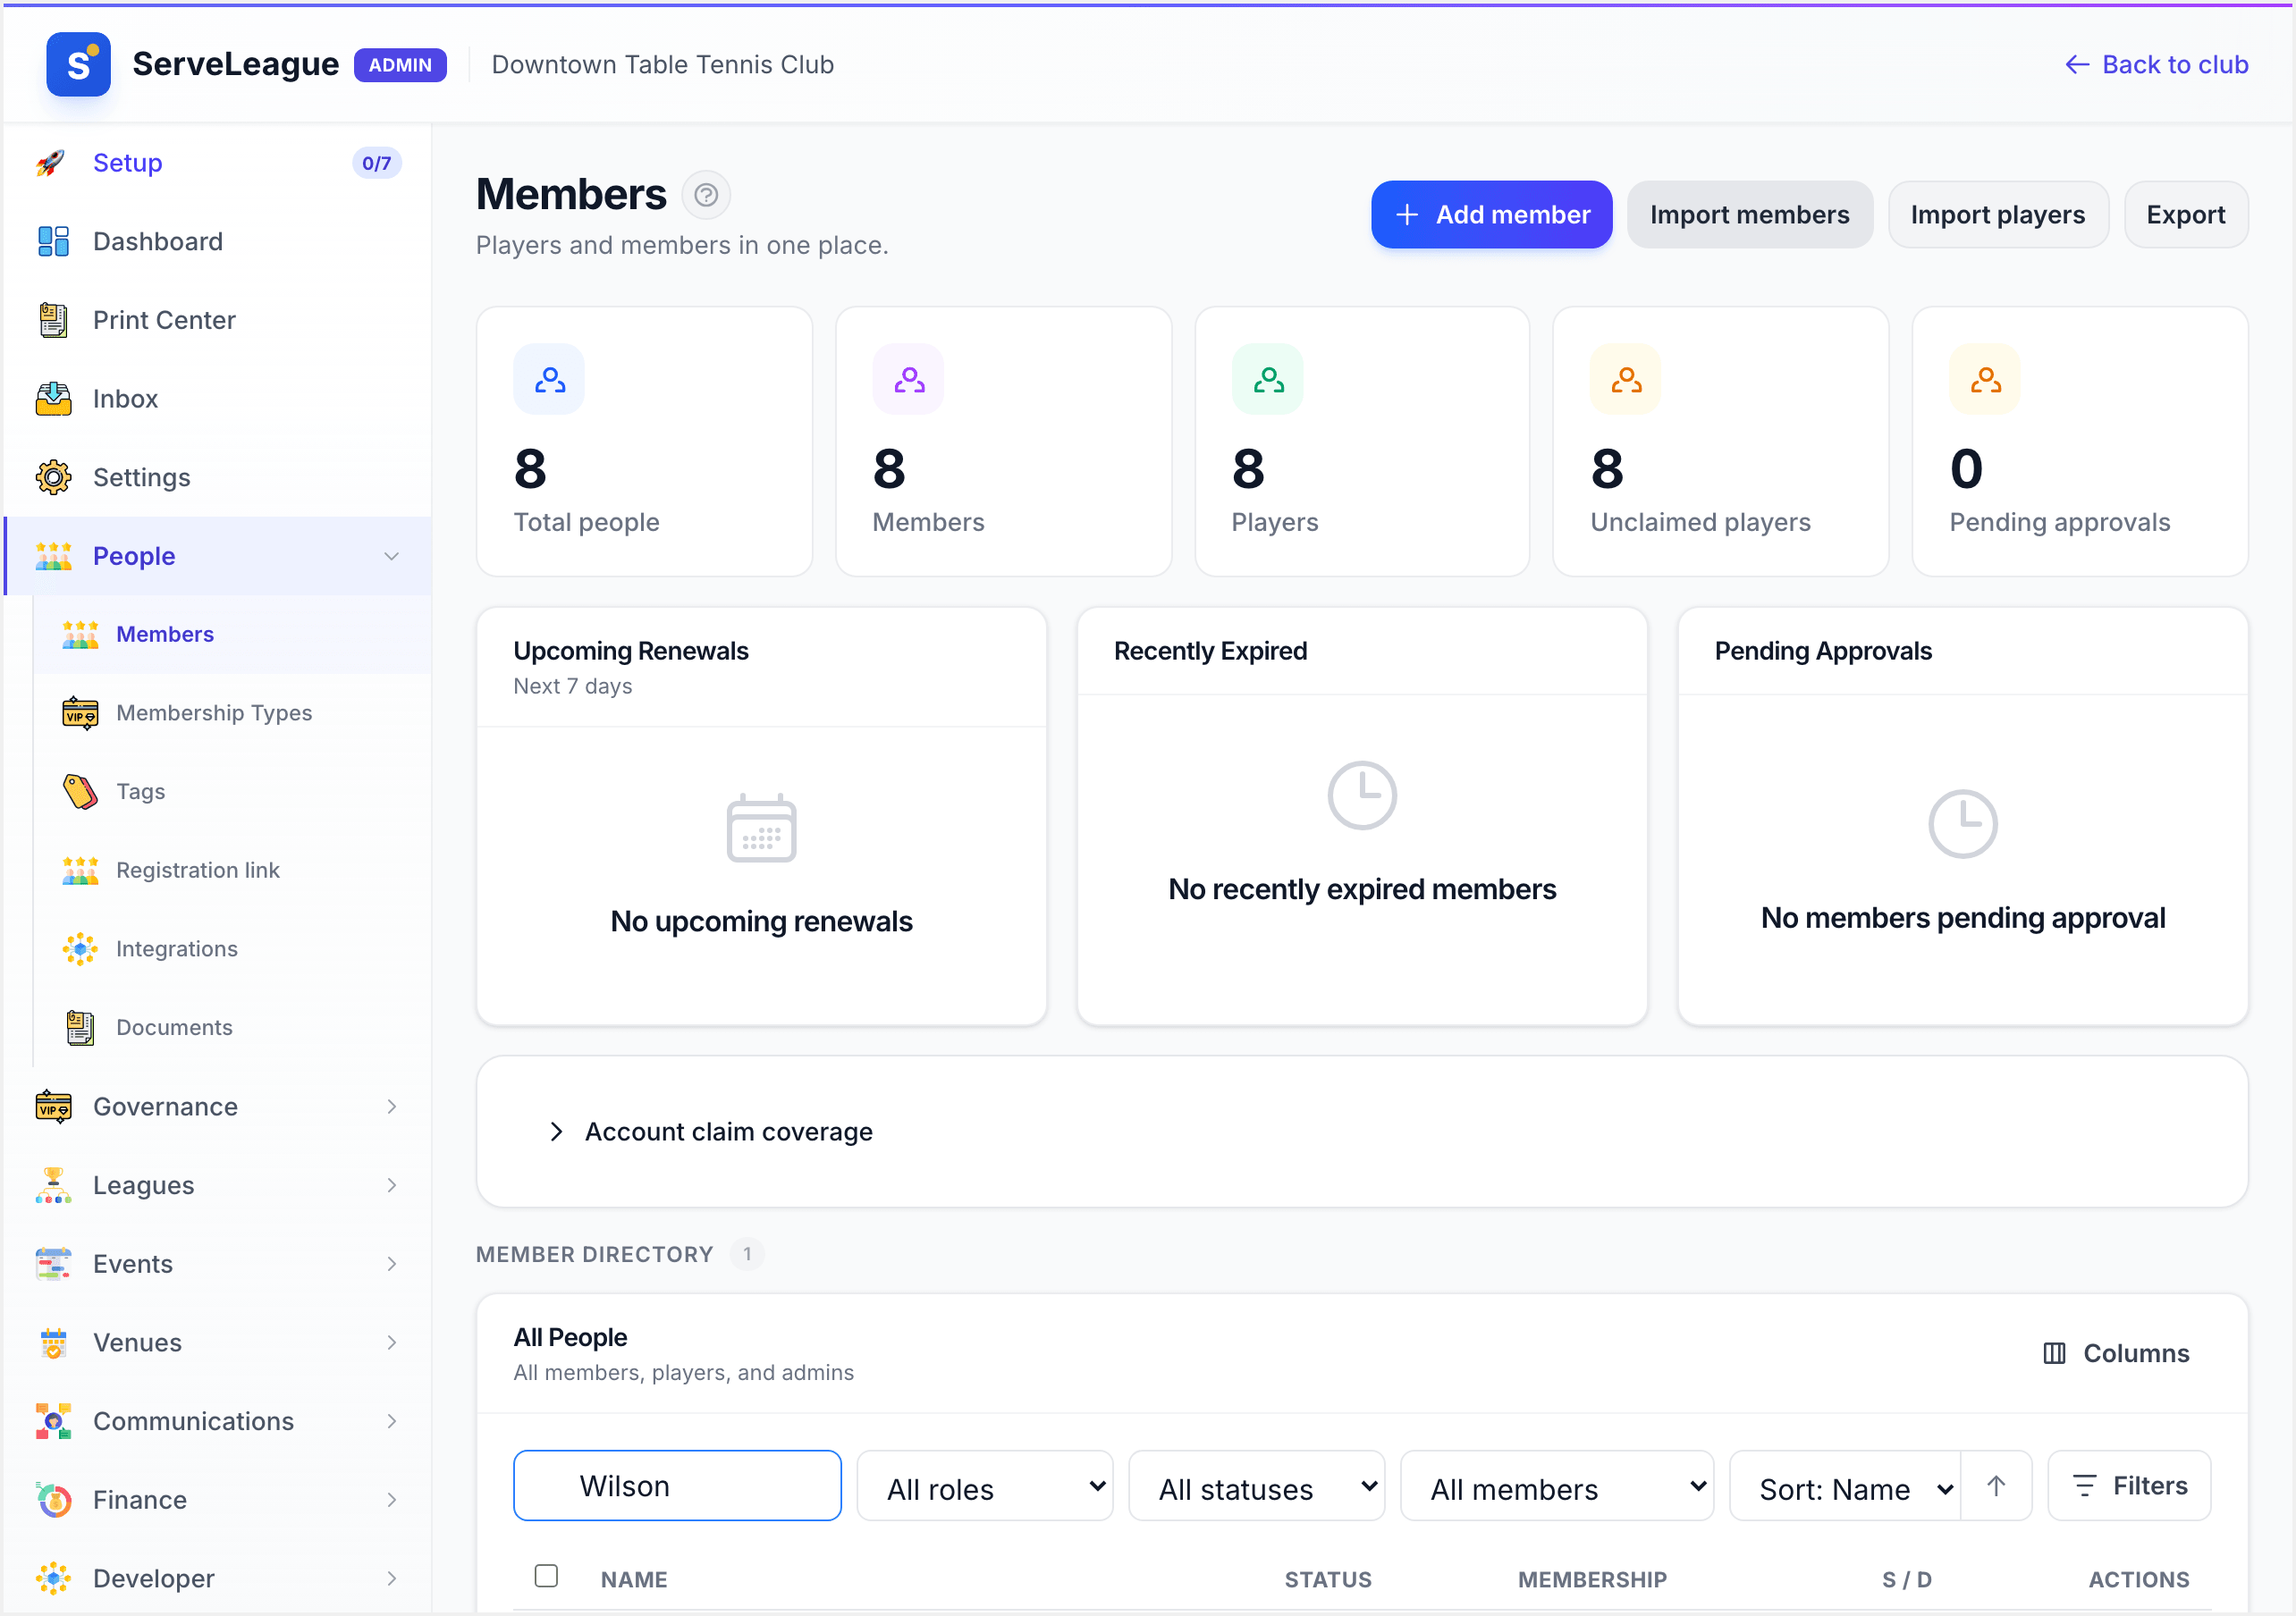Screen dimensions: 2296x1616
Task: Click the ServeLeague logo icon
Action: pos(78,64)
